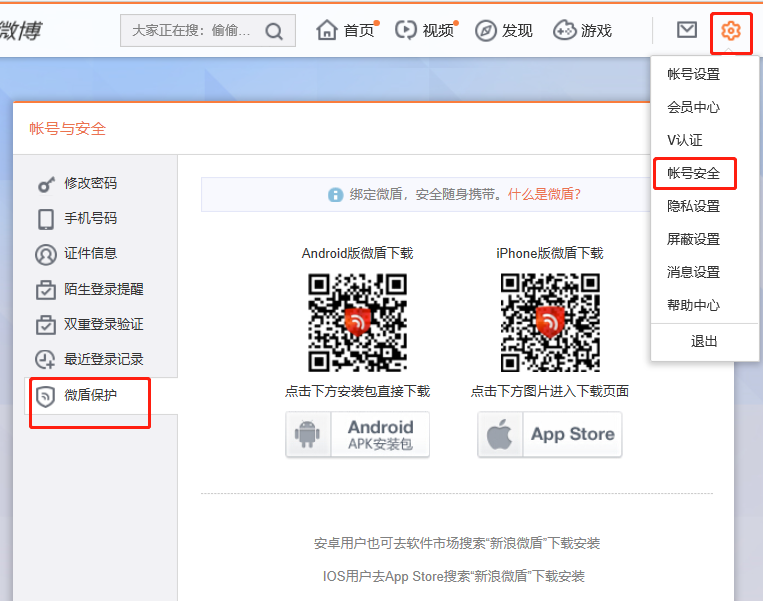Open 手机号码 in sidebar
This screenshot has width=763, height=601.
[x=91, y=219]
